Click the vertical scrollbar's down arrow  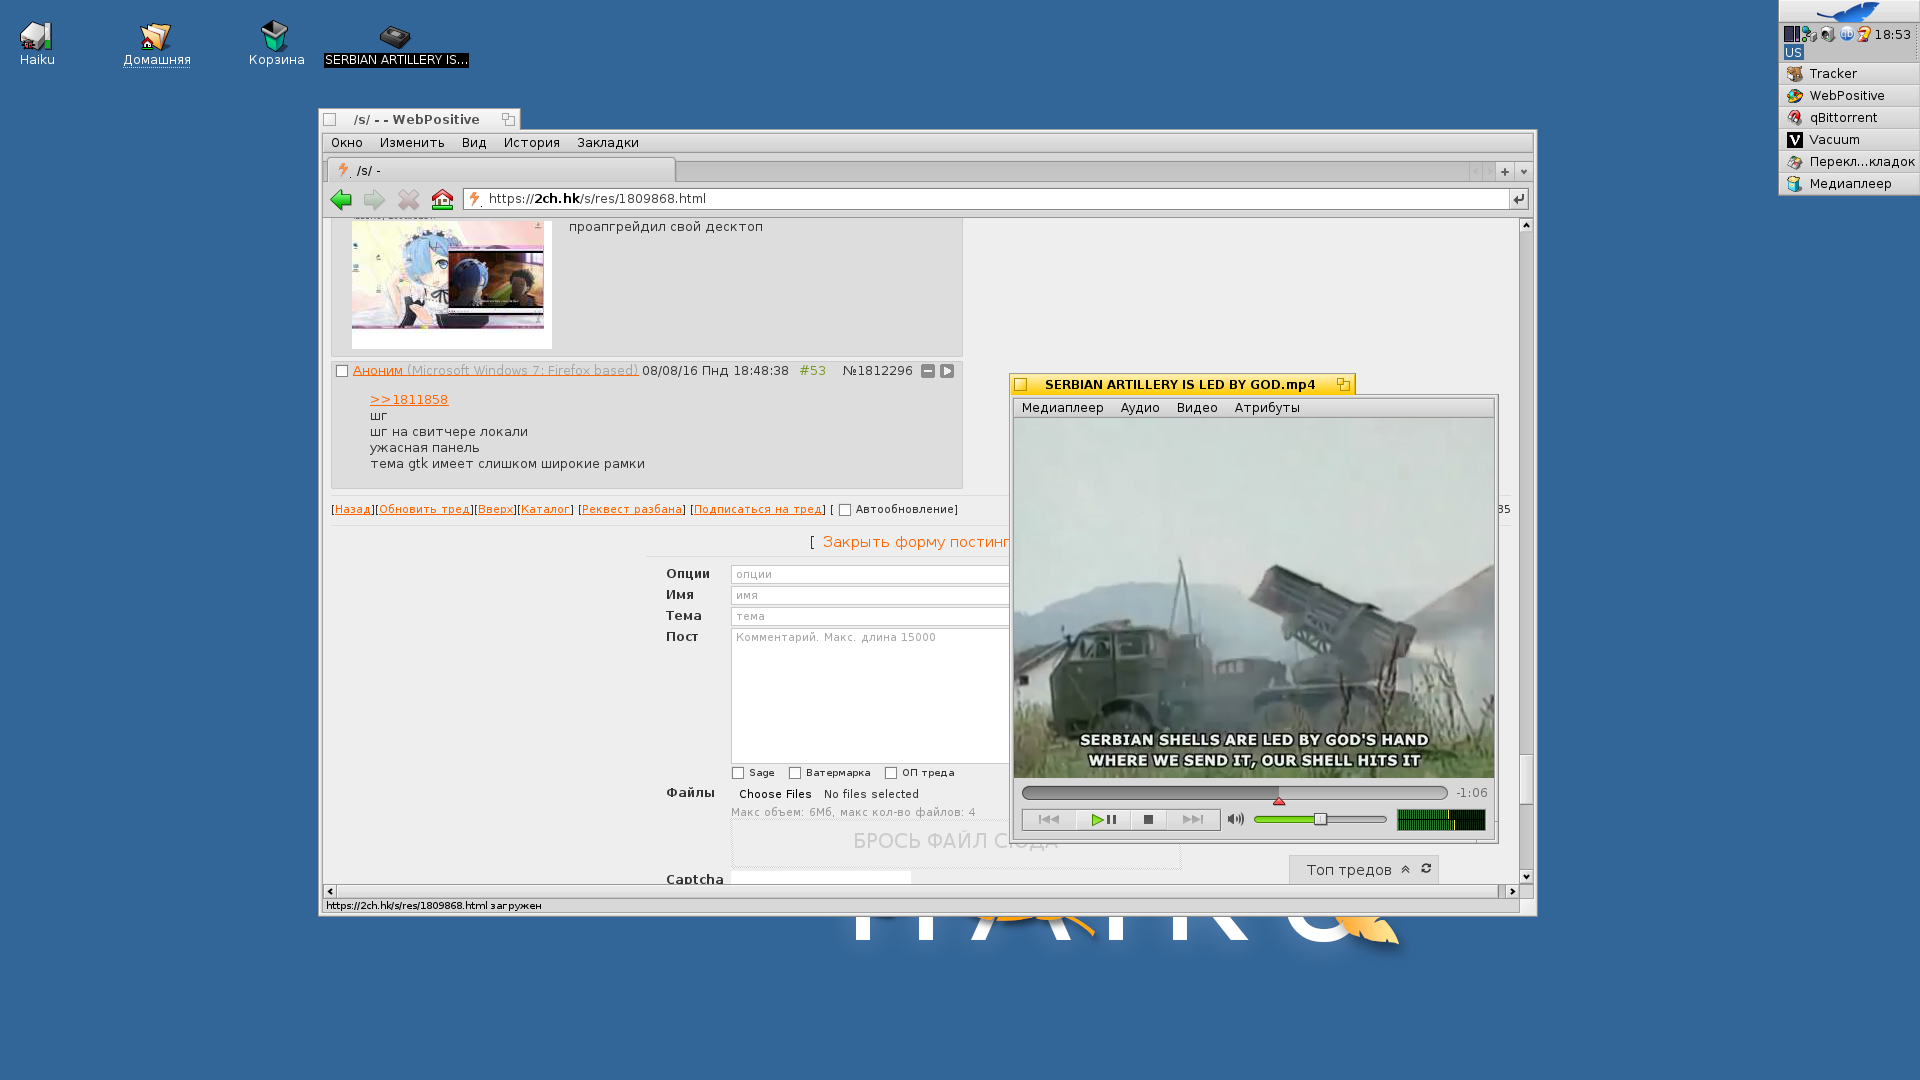[1526, 876]
